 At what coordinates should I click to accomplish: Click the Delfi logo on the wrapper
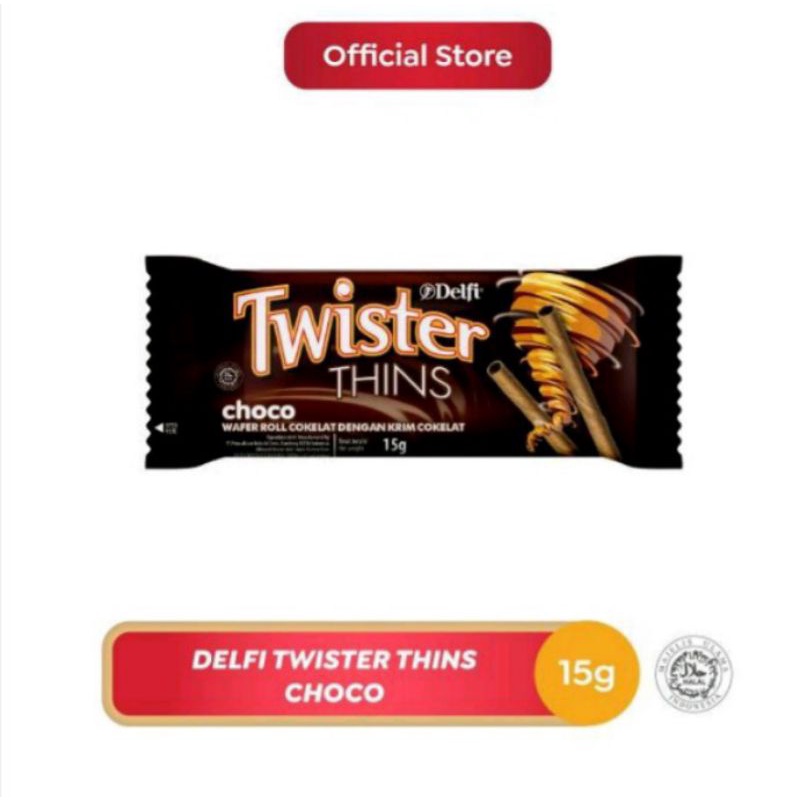click(451, 292)
